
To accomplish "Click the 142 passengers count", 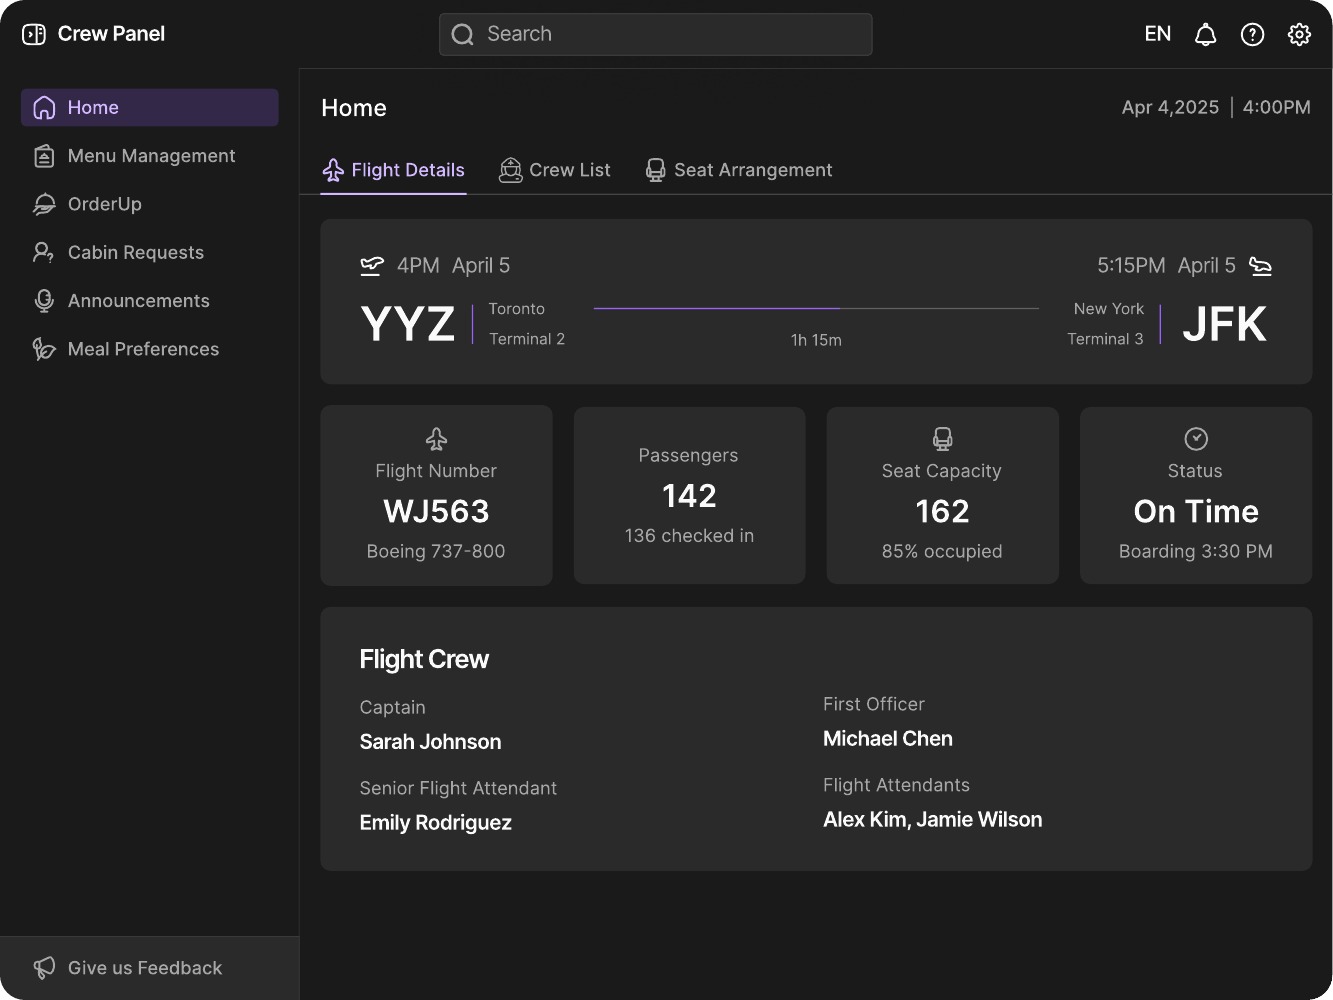I will pos(689,496).
